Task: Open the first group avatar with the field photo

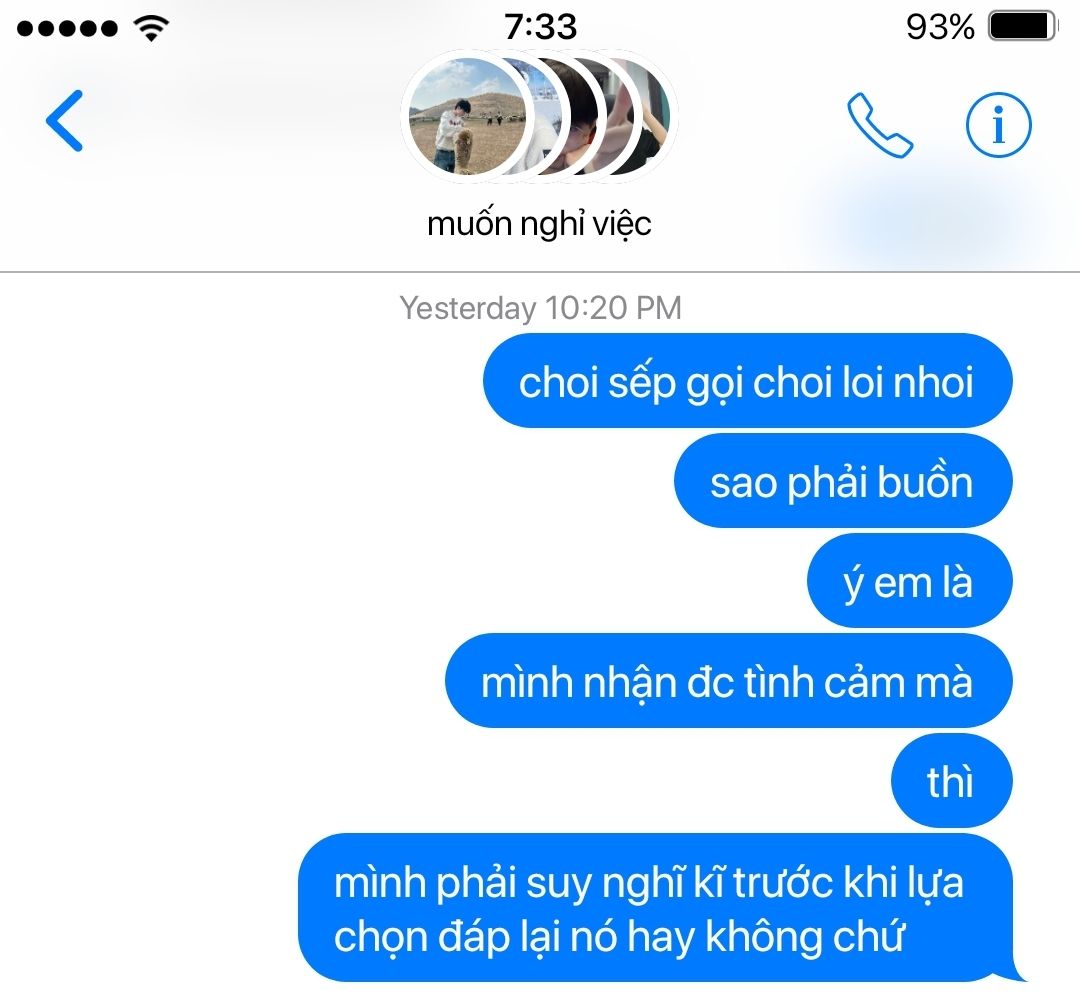Action: pyautogui.click(x=467, y=116)
